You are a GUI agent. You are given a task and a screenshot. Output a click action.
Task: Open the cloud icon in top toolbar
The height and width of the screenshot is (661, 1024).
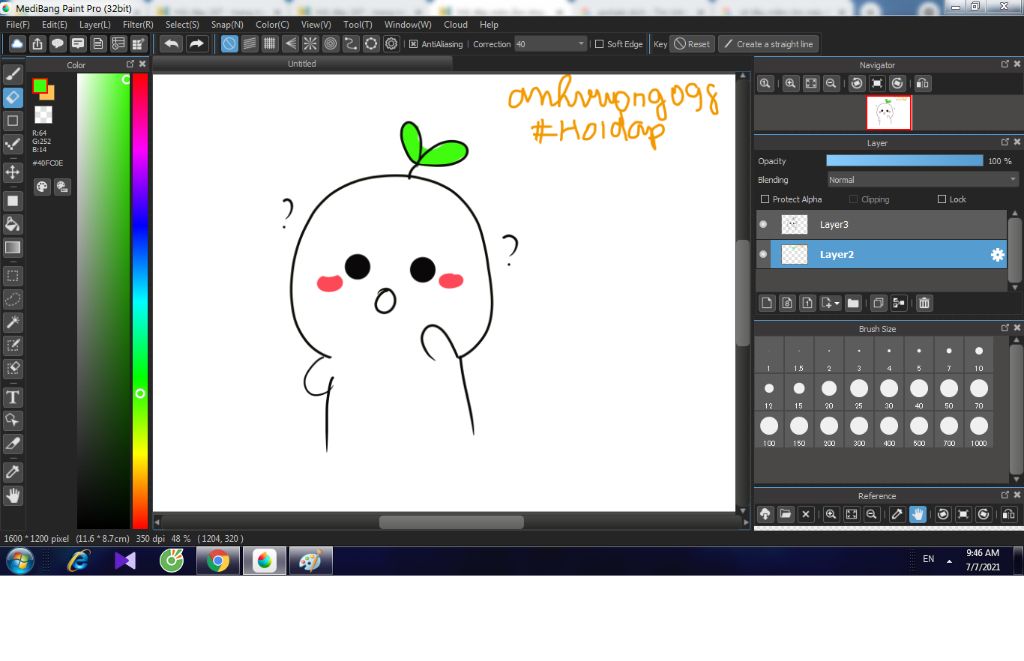(x=17, y=44)
